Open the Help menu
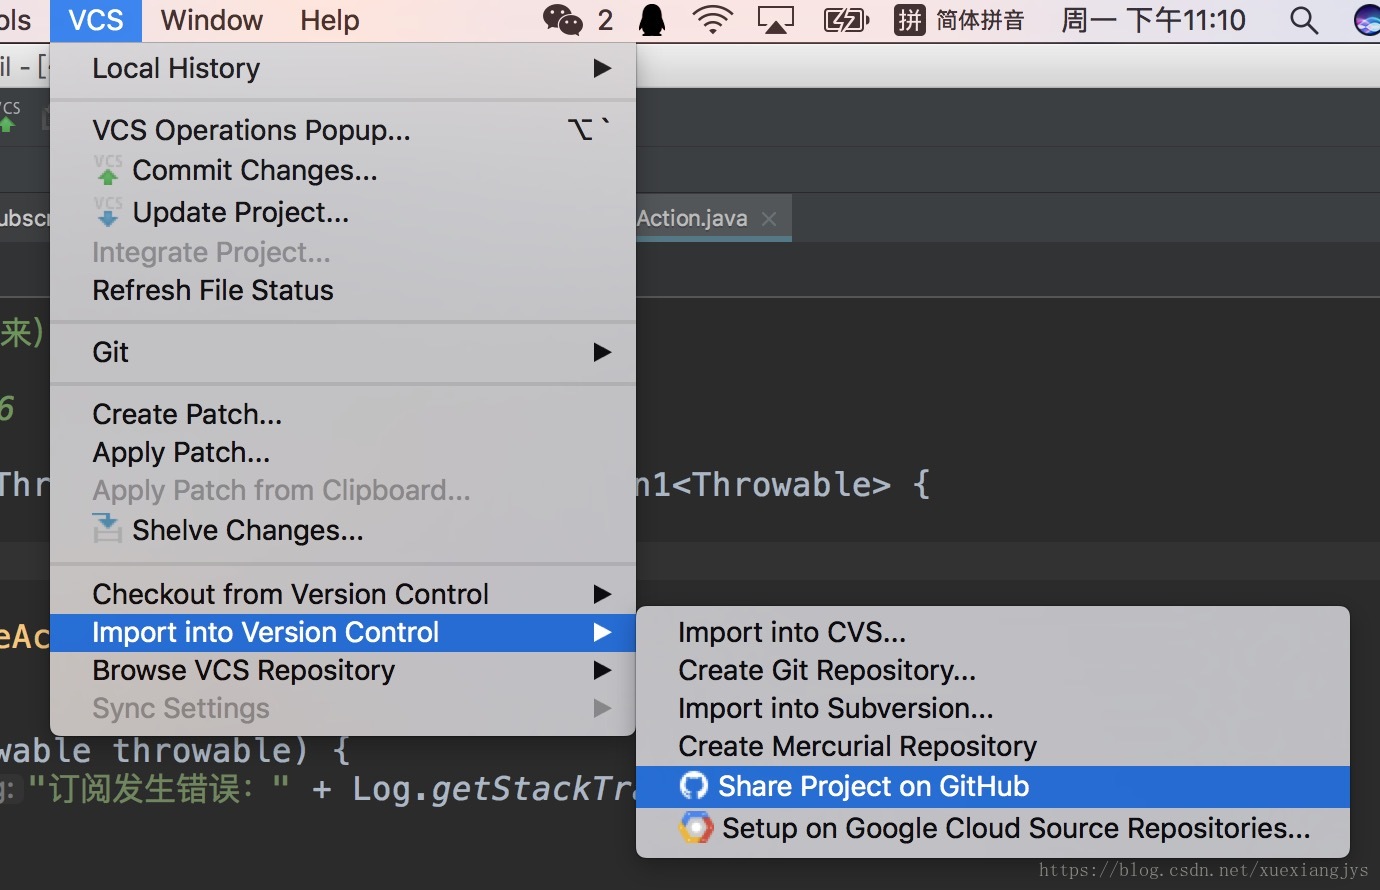This screenshot has height=890, width=1380. (328, 19)
